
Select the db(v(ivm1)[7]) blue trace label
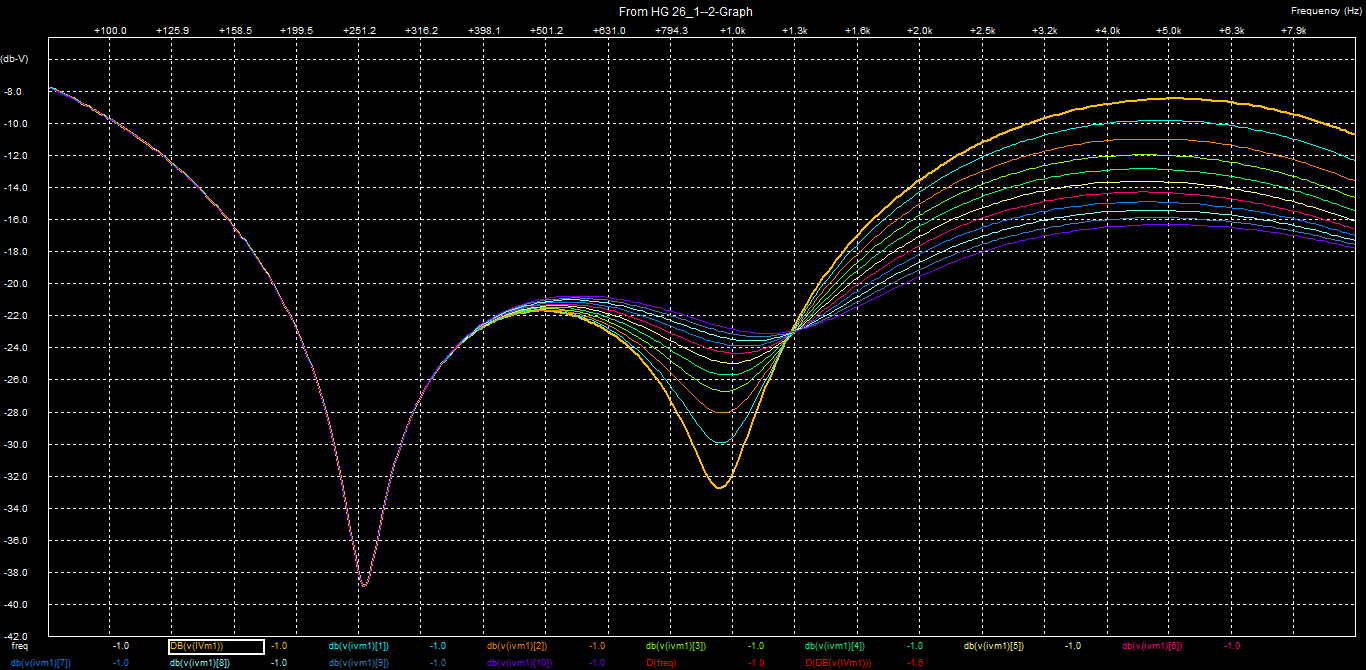[41, 662]
